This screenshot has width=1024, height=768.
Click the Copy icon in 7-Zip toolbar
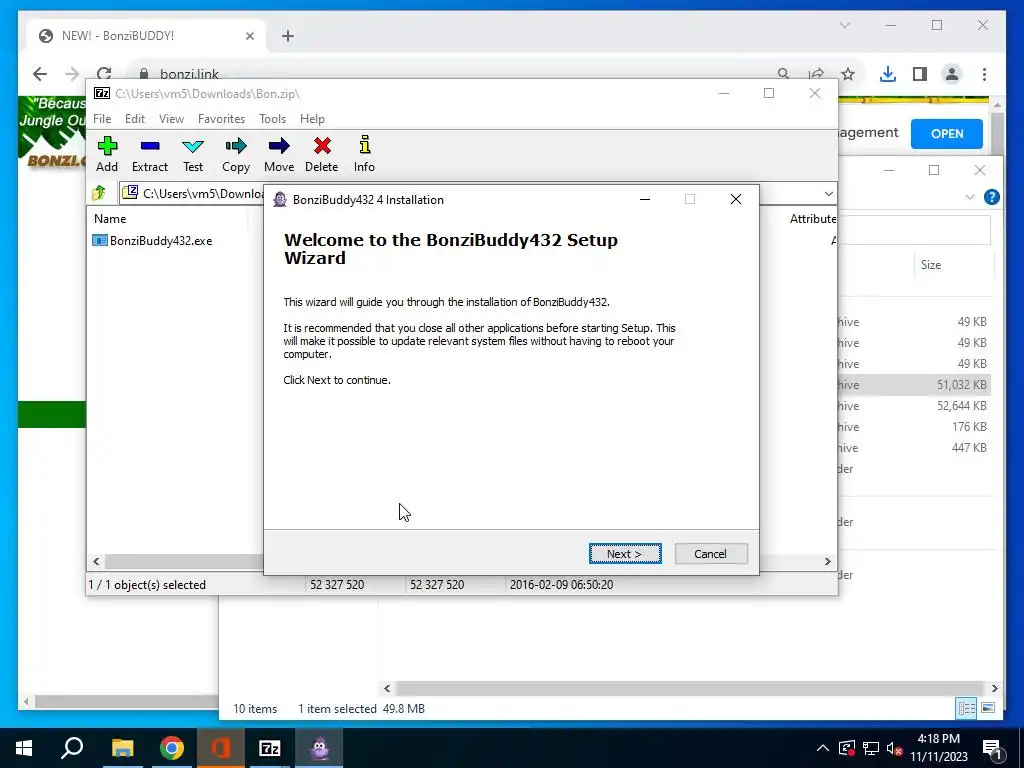[236, 154]
